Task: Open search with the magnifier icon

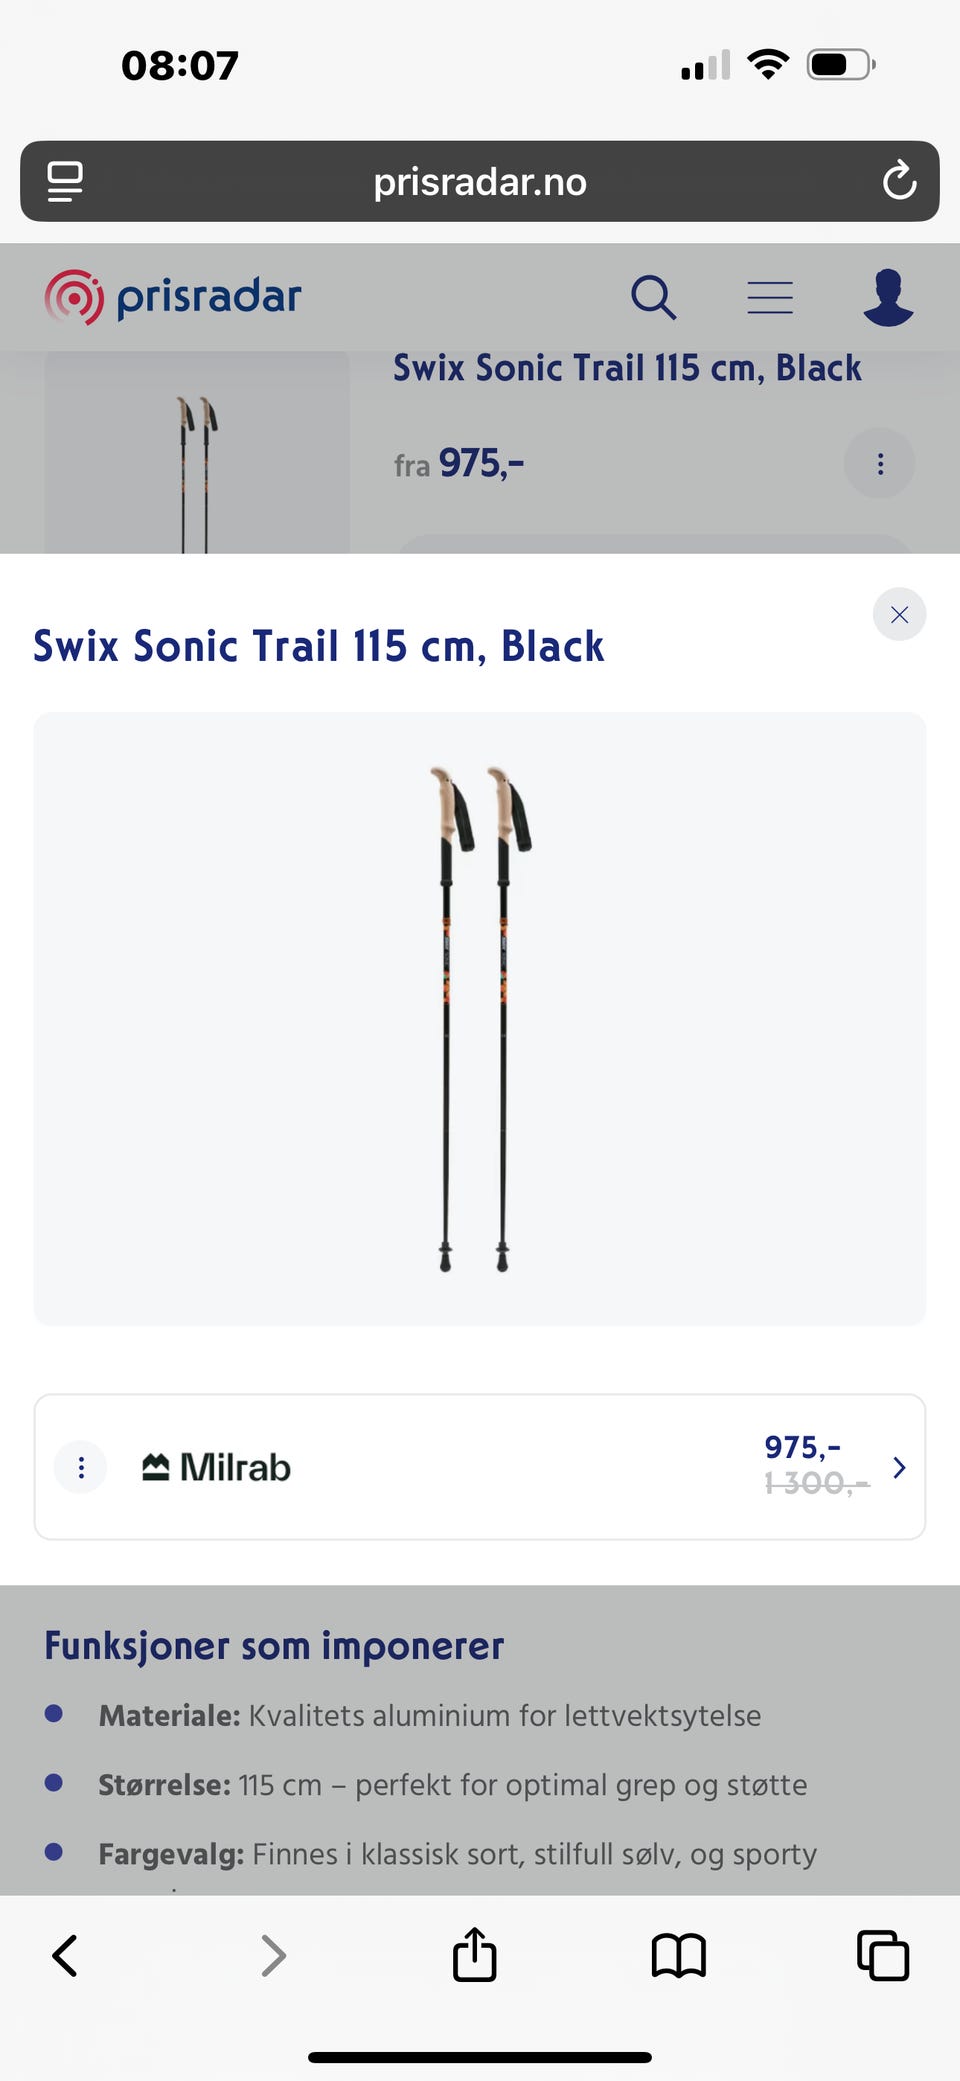Action: (653, 297)
